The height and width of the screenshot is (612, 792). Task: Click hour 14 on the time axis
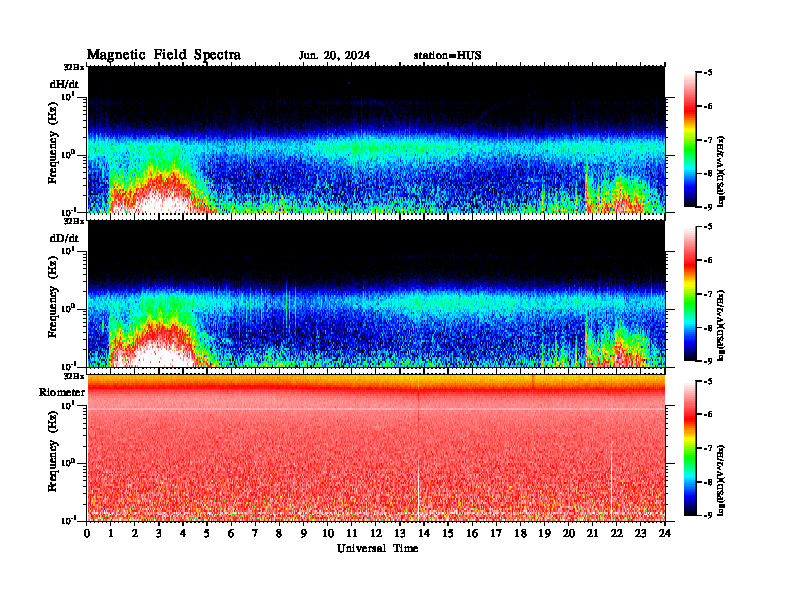[424, 533]
